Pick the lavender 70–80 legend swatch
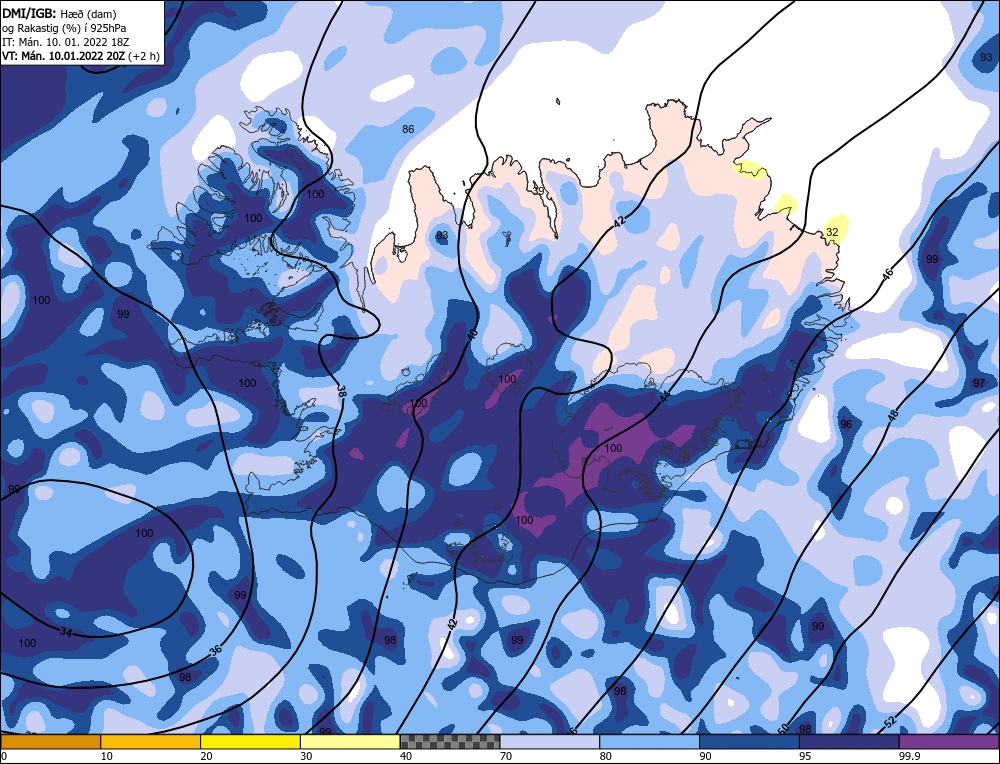 pyautogui.click(x=550, y=742)
